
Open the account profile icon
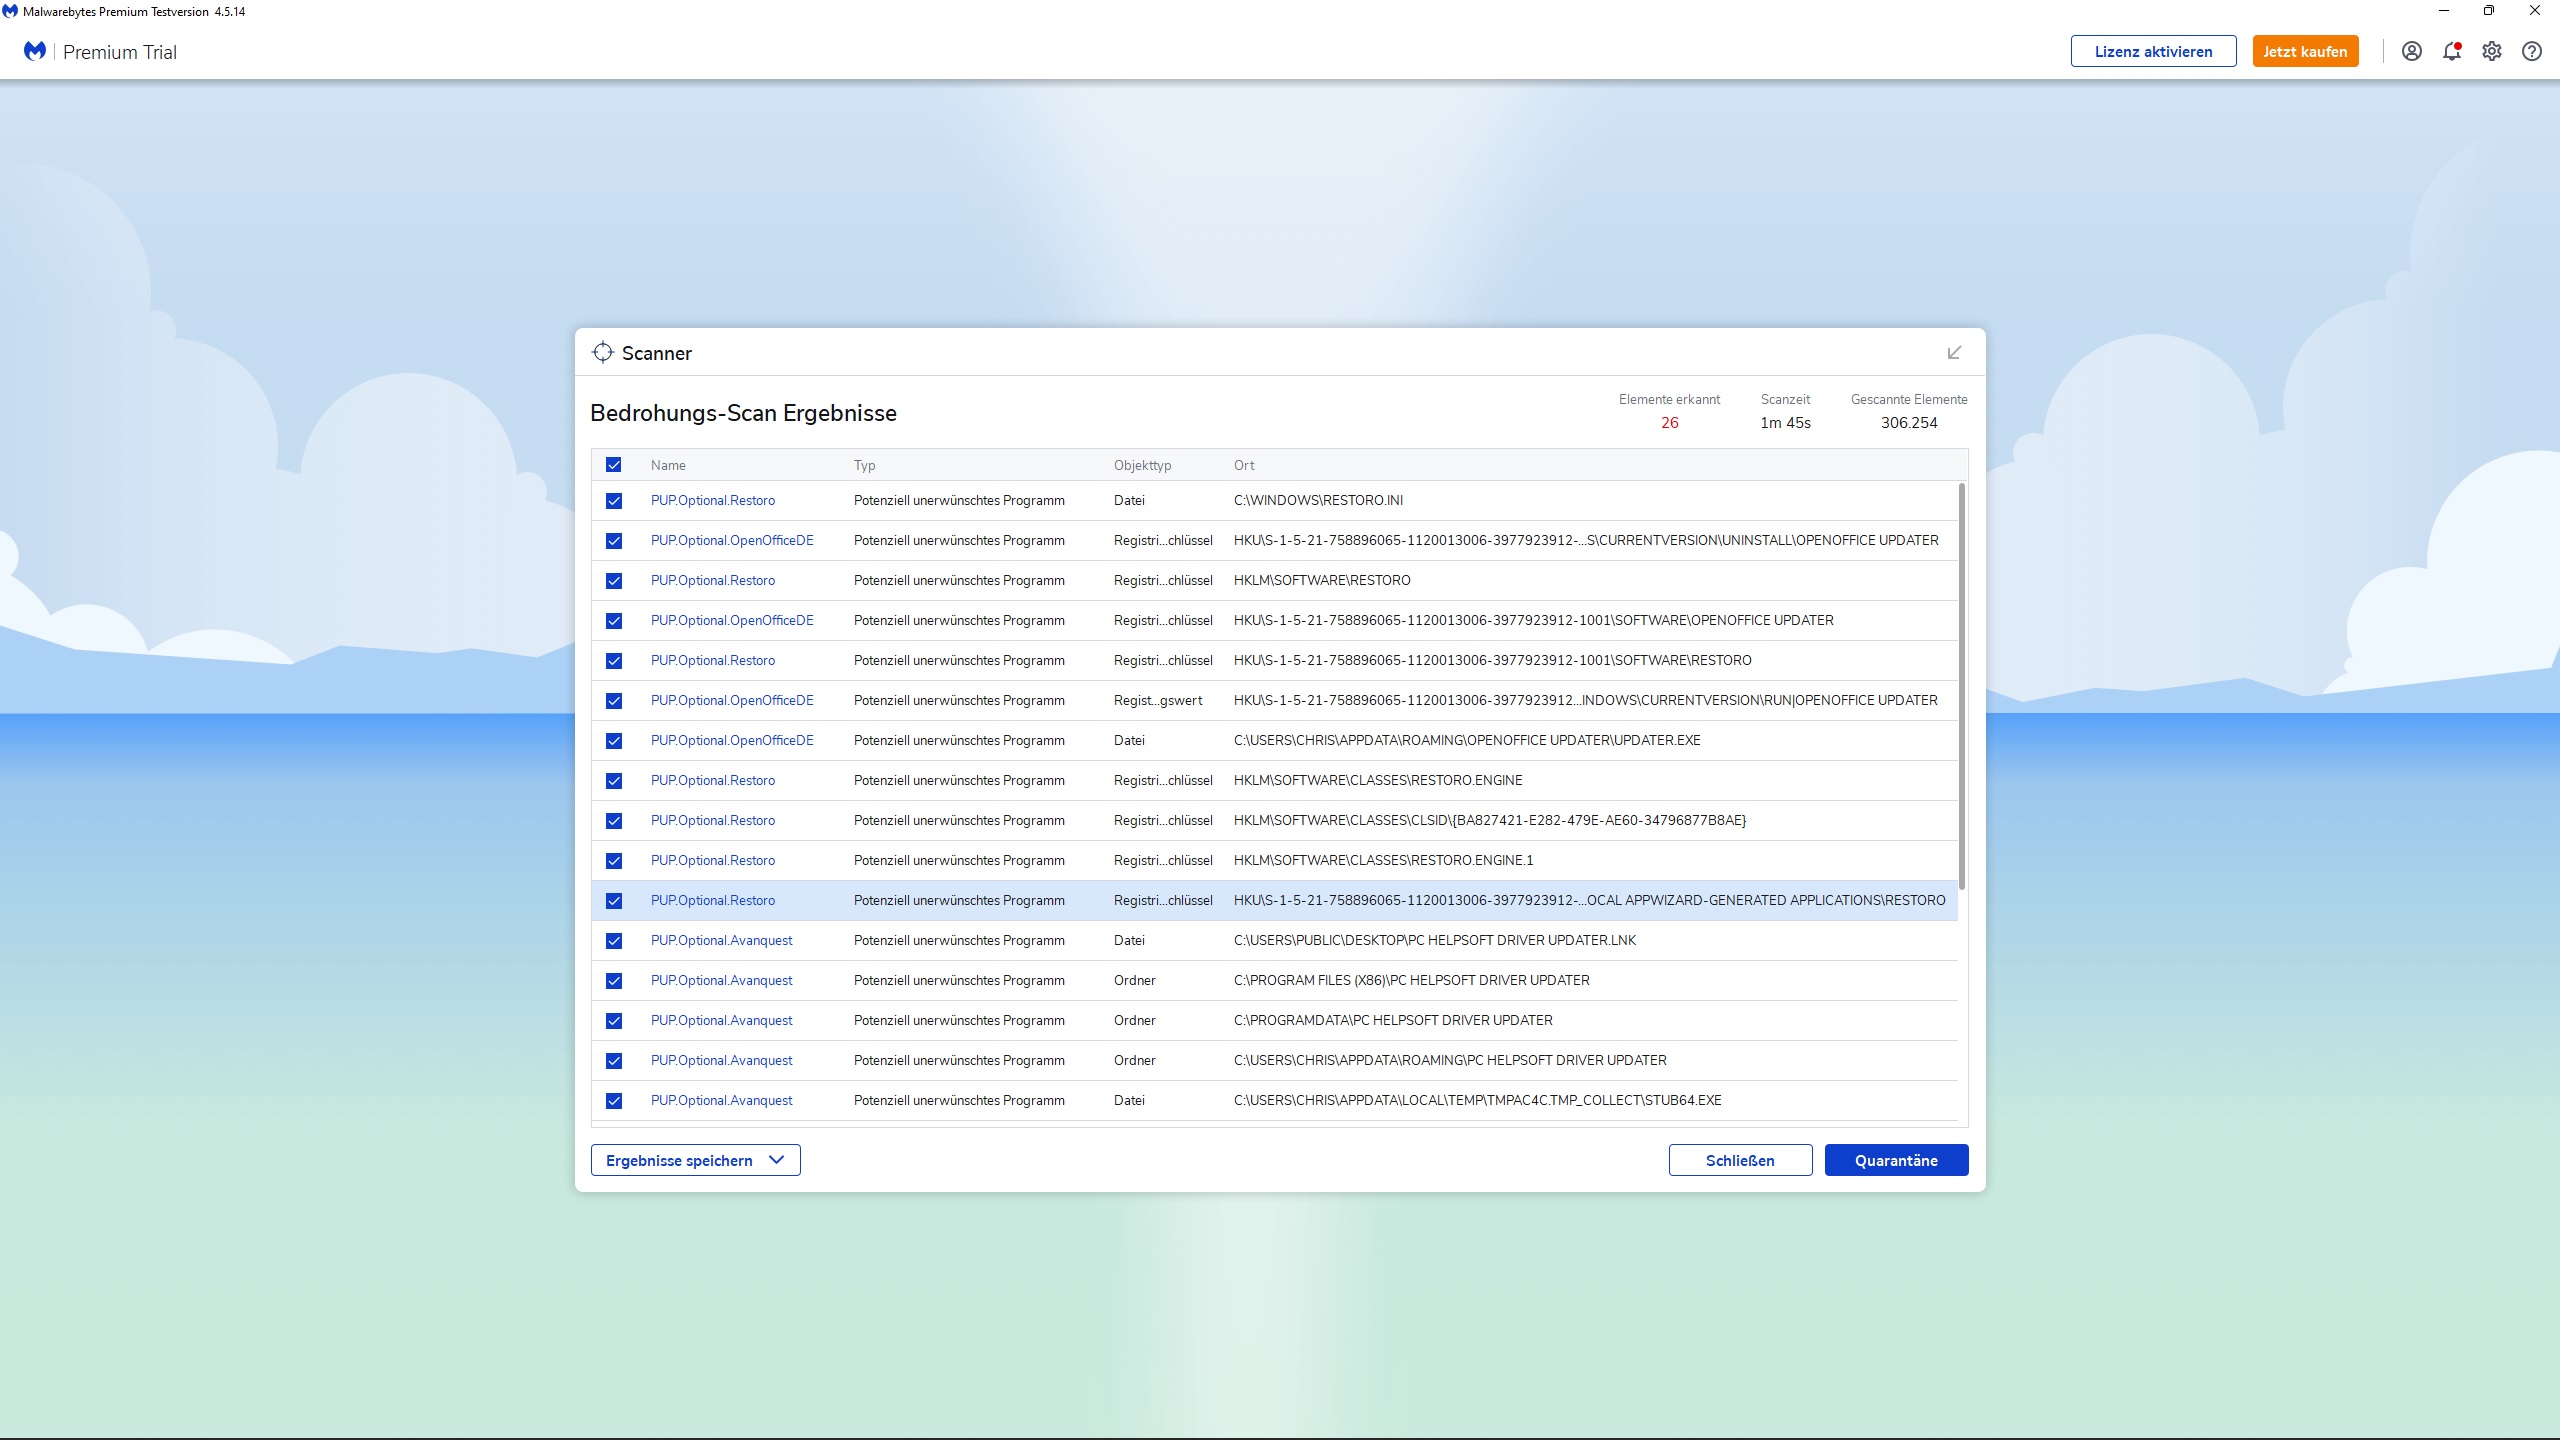point(2411,51)
